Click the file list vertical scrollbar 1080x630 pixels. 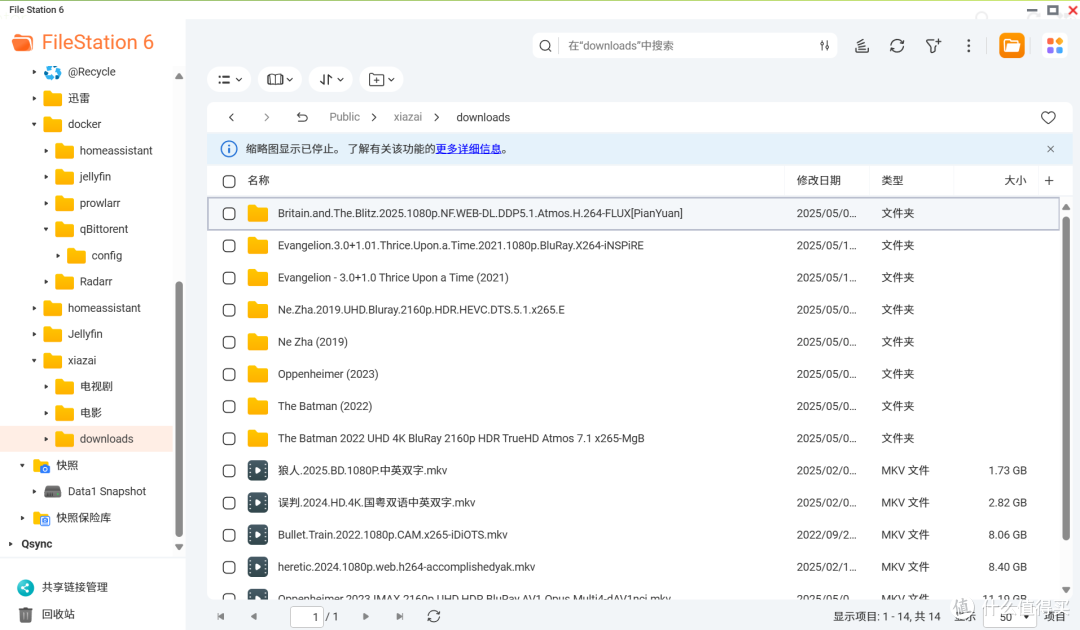[1066, 379]
